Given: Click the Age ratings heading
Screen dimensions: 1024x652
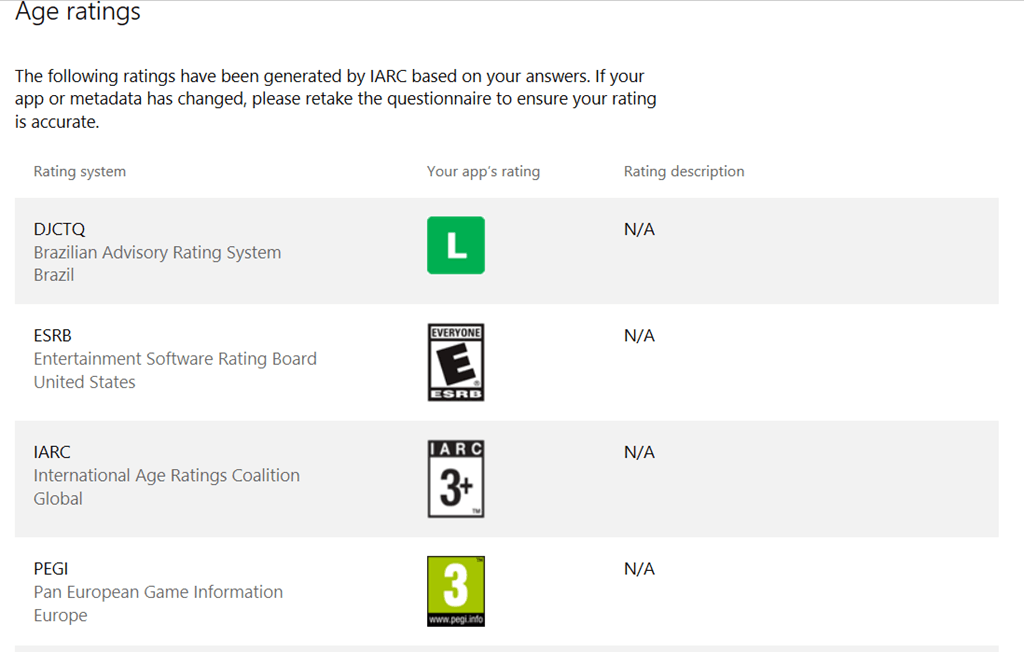Looking at the screenshot, I should point(78,12).
